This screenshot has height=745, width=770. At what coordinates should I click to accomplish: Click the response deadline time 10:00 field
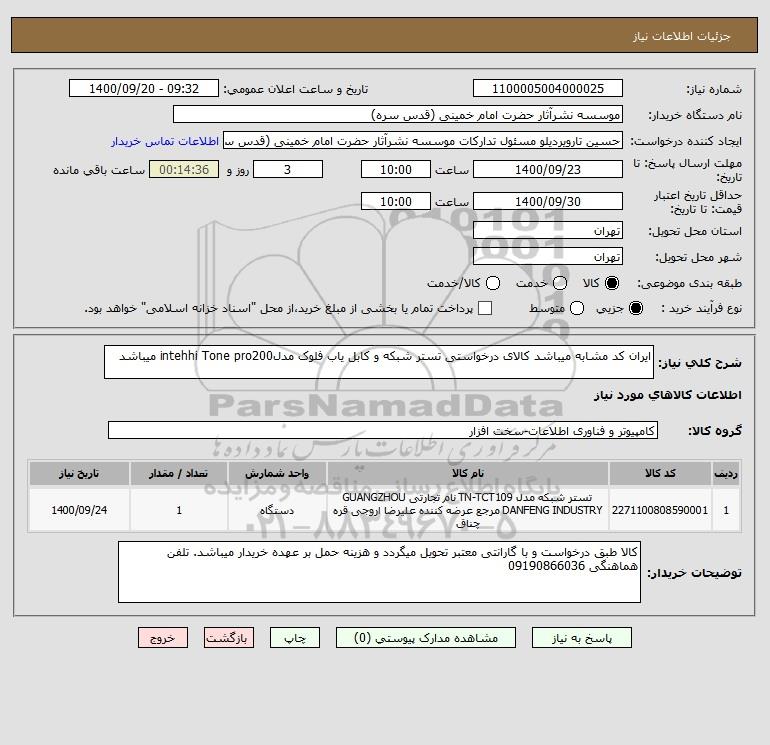click(x=396, y=169)
